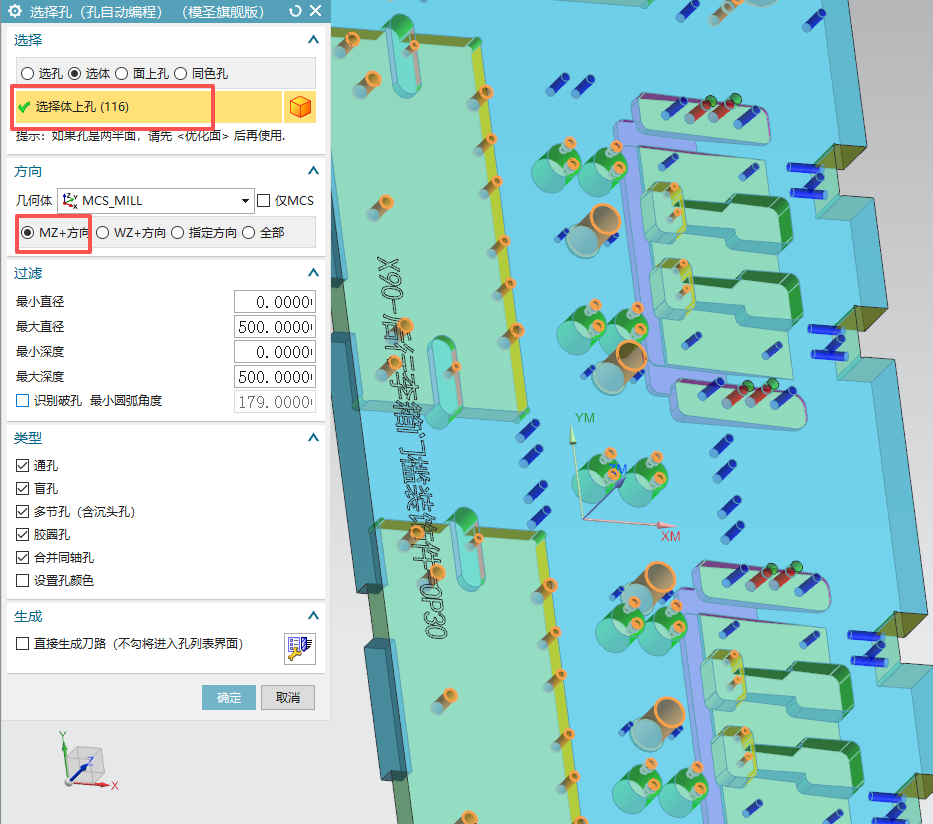The width and height of the screenshot is (933, 824).
Task: Click the generate toolpath settings icon
Action: (299, 648)
